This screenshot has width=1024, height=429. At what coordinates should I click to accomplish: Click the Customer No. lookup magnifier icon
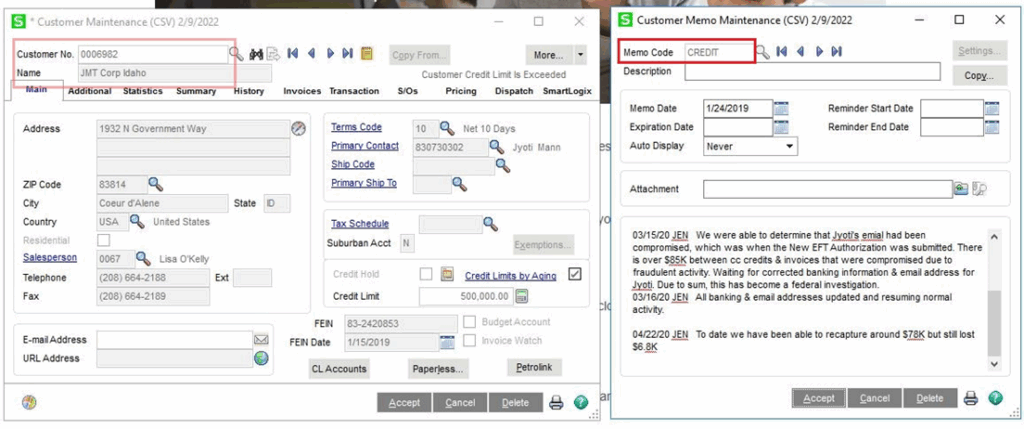pyautogui.click(x=237, y=54)
